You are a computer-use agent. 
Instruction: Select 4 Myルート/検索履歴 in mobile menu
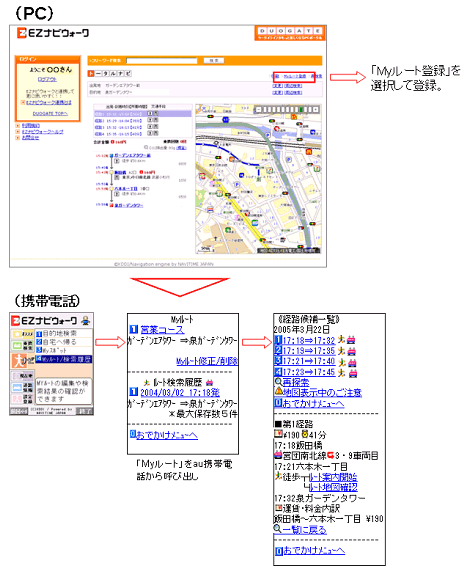click(64, 359)
